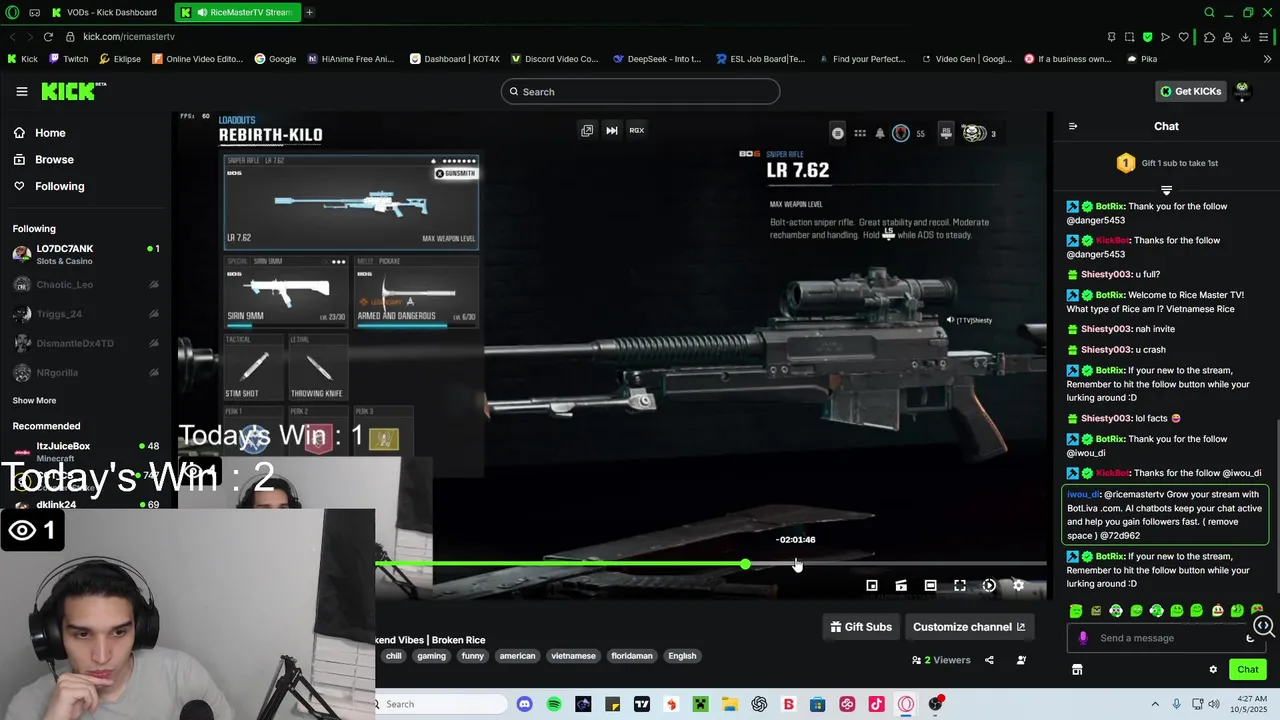Click the Chat send button

click(x=1248, y=669)
